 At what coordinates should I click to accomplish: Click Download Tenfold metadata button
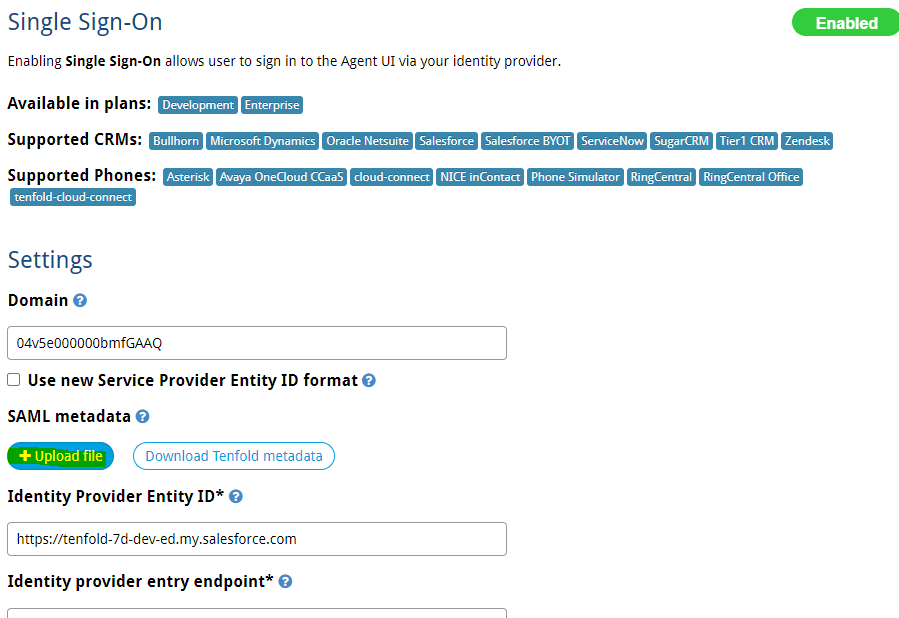click(x=234, y=456)
